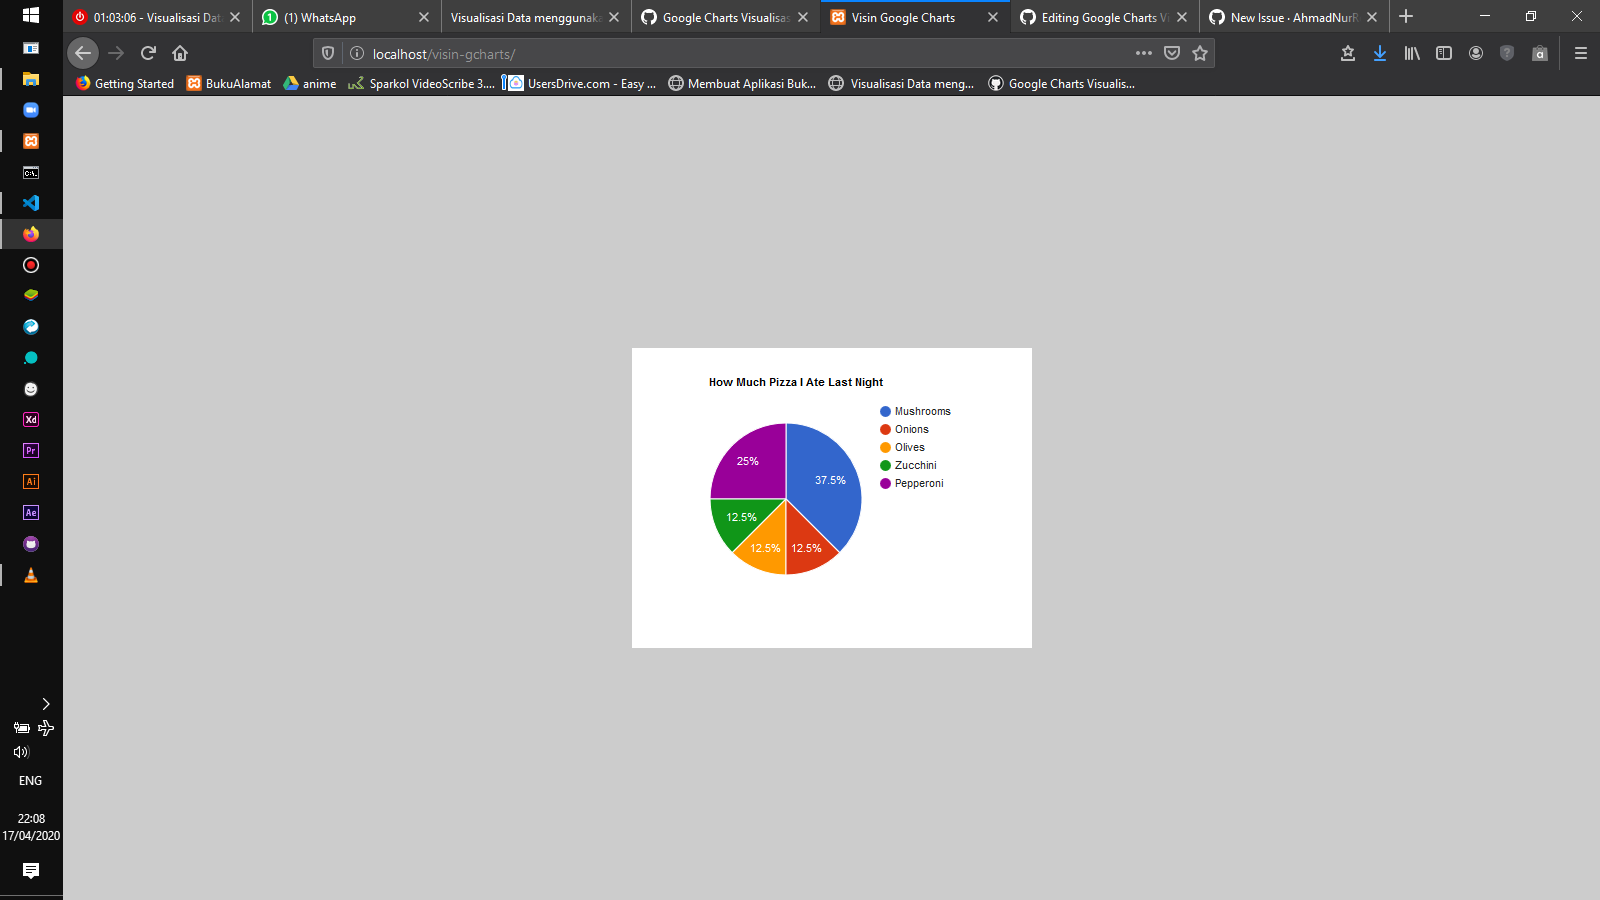
Task: Open the Sparkol VideoScribe bookmark
Action: click(x=421, y=83)
